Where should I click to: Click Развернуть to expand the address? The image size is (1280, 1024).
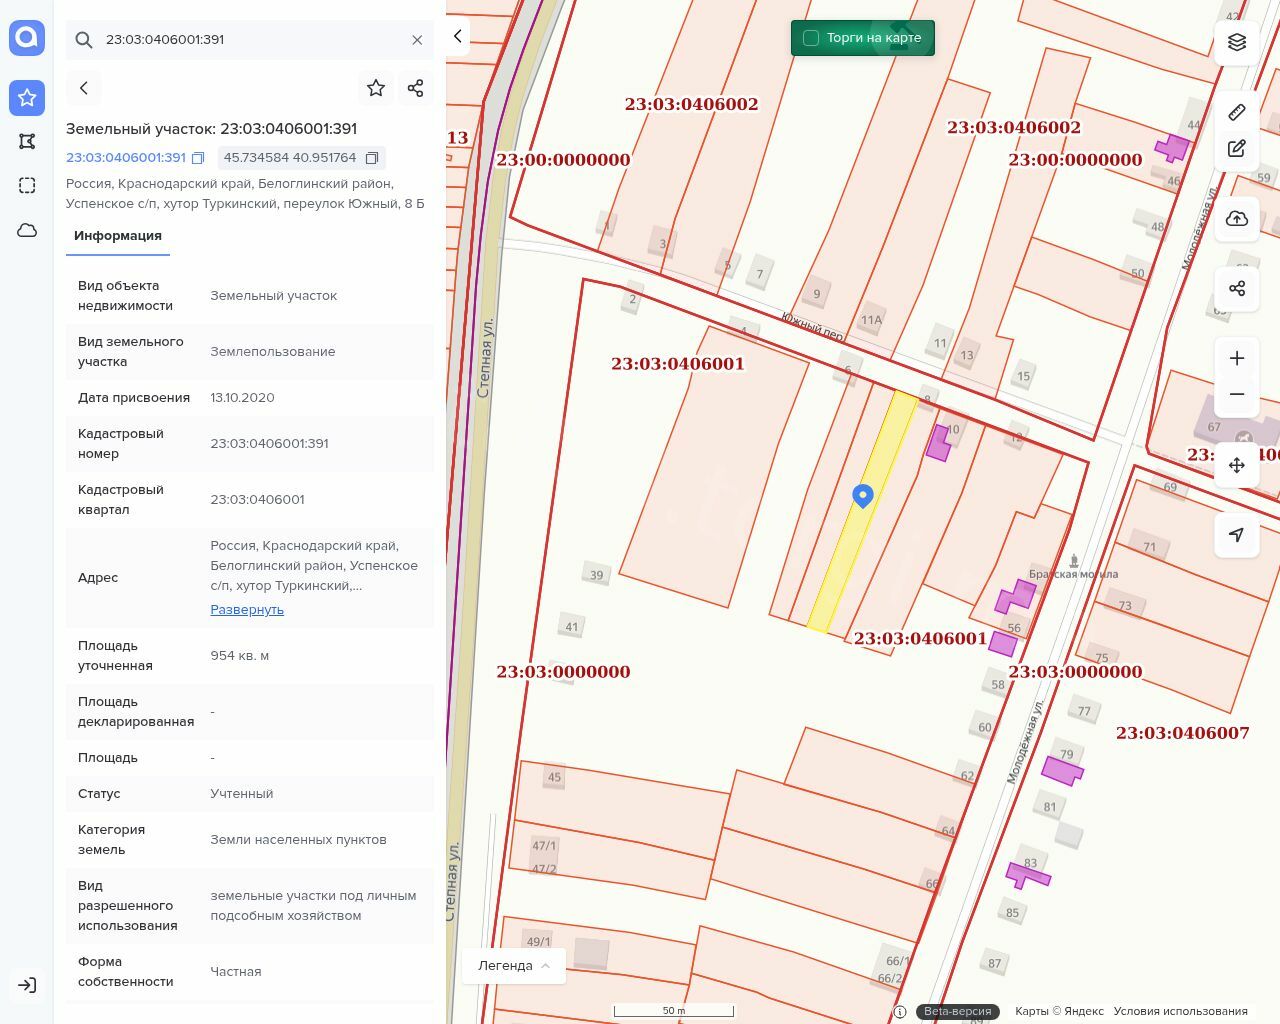(247, 610)
